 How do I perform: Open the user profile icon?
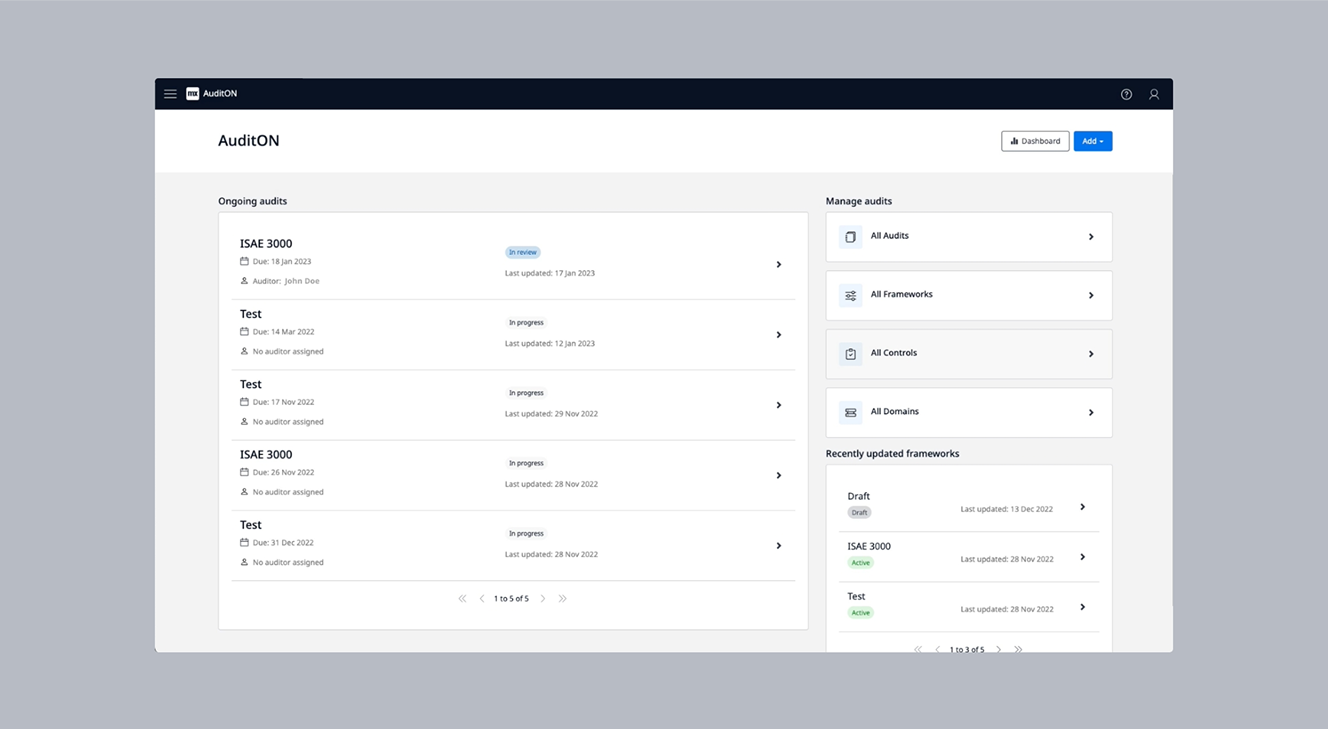pos(1154,94)
